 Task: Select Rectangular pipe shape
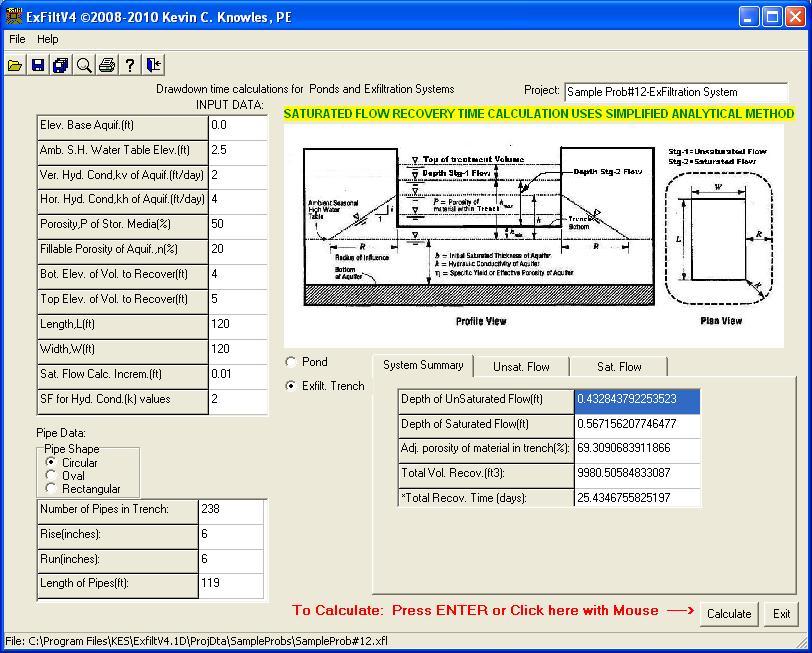click(51, 489)
